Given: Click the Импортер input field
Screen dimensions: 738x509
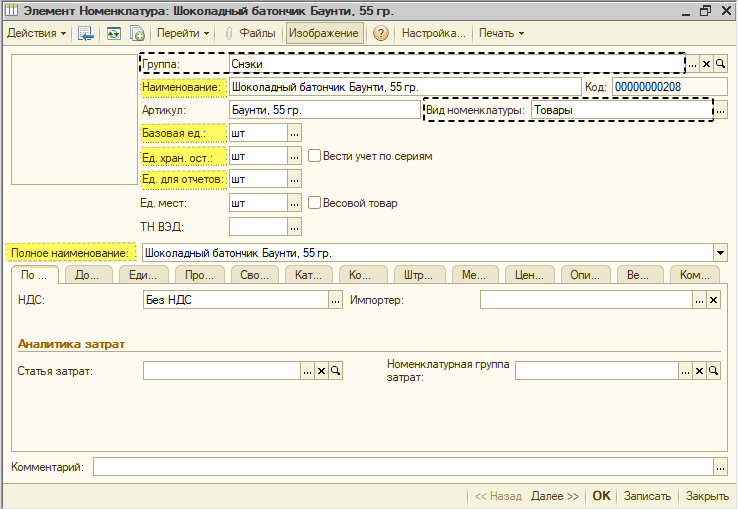Looking at the screenshot, I should click(x=586, y=300).
